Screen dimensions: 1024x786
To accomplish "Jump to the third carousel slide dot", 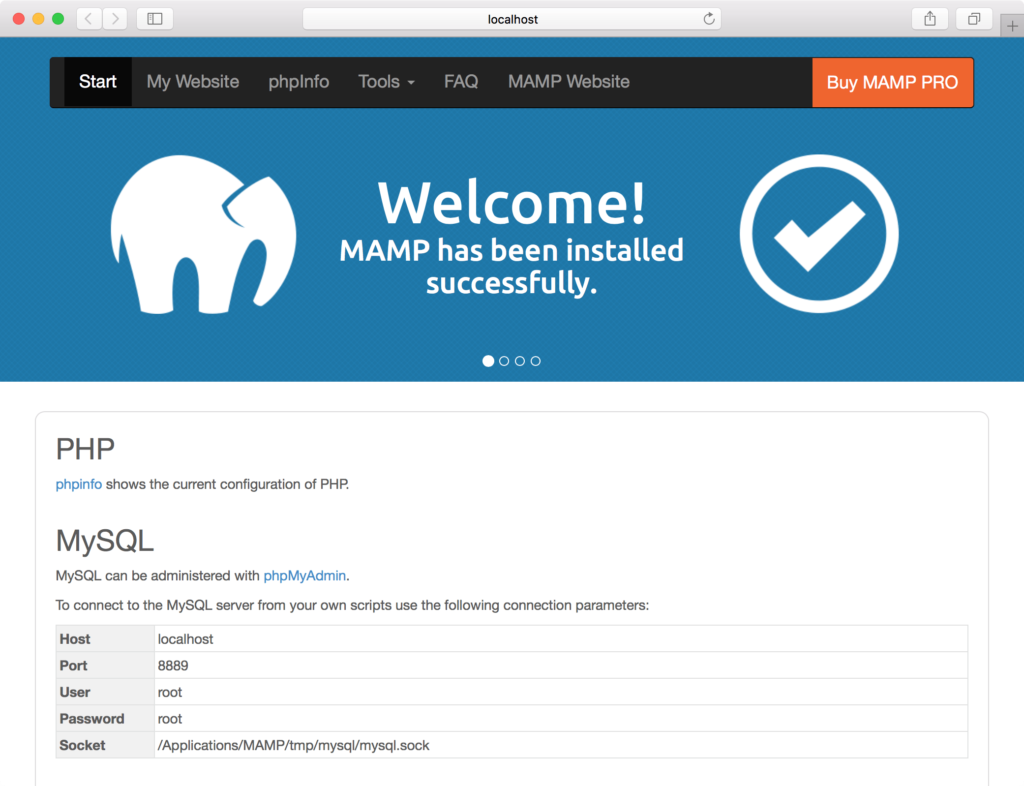I will (x=520, y=361).
